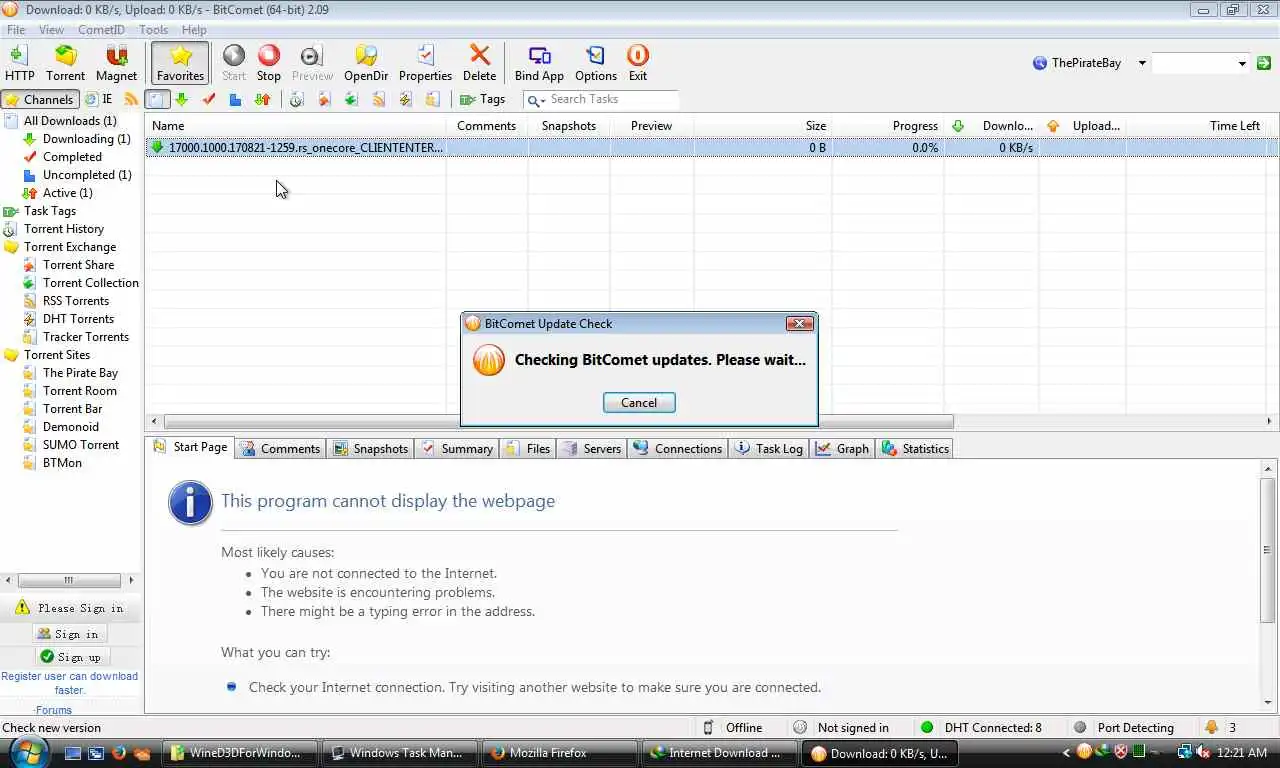Open the Options settings icon
The height and width of the screenshot is (768, 1280).
pos(596,62)
